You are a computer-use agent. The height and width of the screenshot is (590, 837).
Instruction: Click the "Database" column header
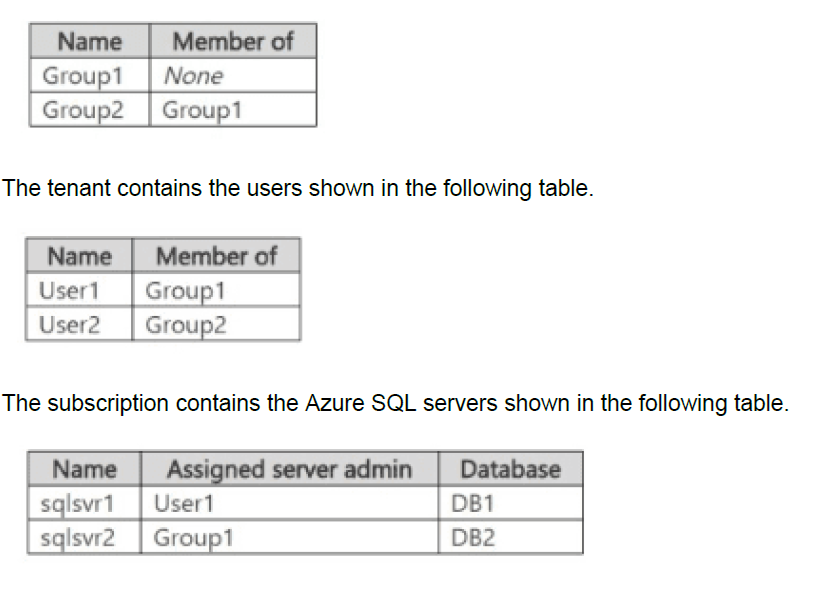pyautogui.click(x=510, y=469)
